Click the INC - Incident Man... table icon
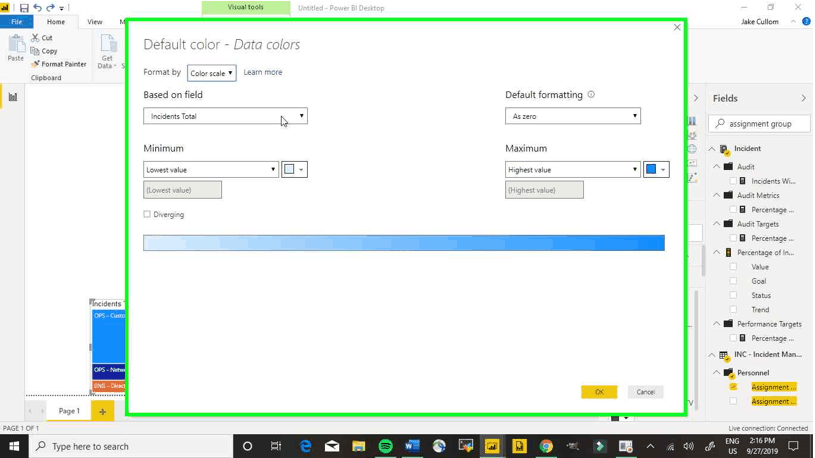The width and height of the screenshot is (815, 458). [x=724, y=355]
